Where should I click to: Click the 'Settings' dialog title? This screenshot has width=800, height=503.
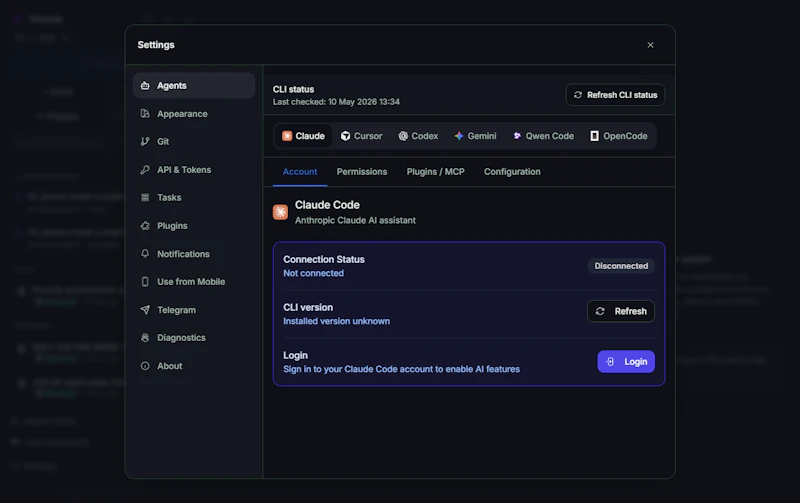point(156,45)
